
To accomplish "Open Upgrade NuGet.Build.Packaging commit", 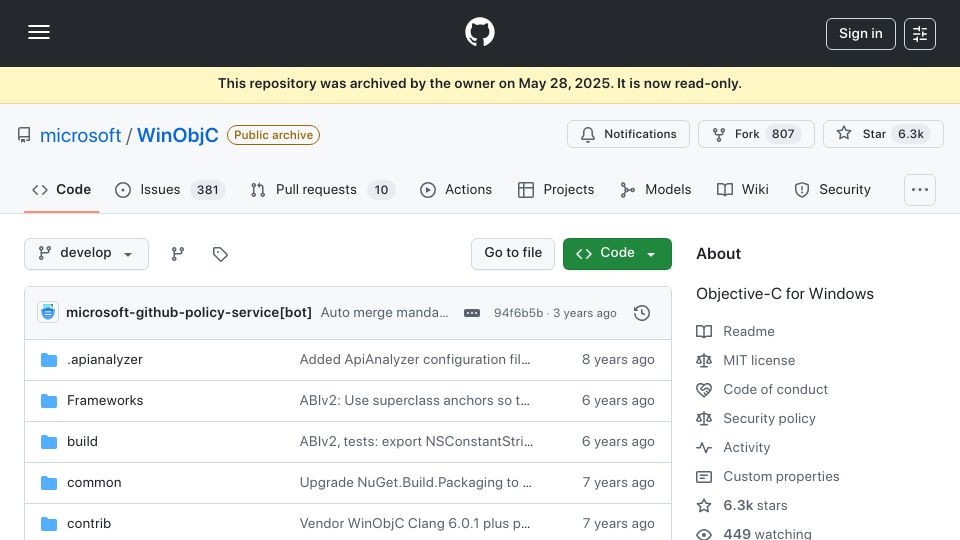I will (416, 482).
